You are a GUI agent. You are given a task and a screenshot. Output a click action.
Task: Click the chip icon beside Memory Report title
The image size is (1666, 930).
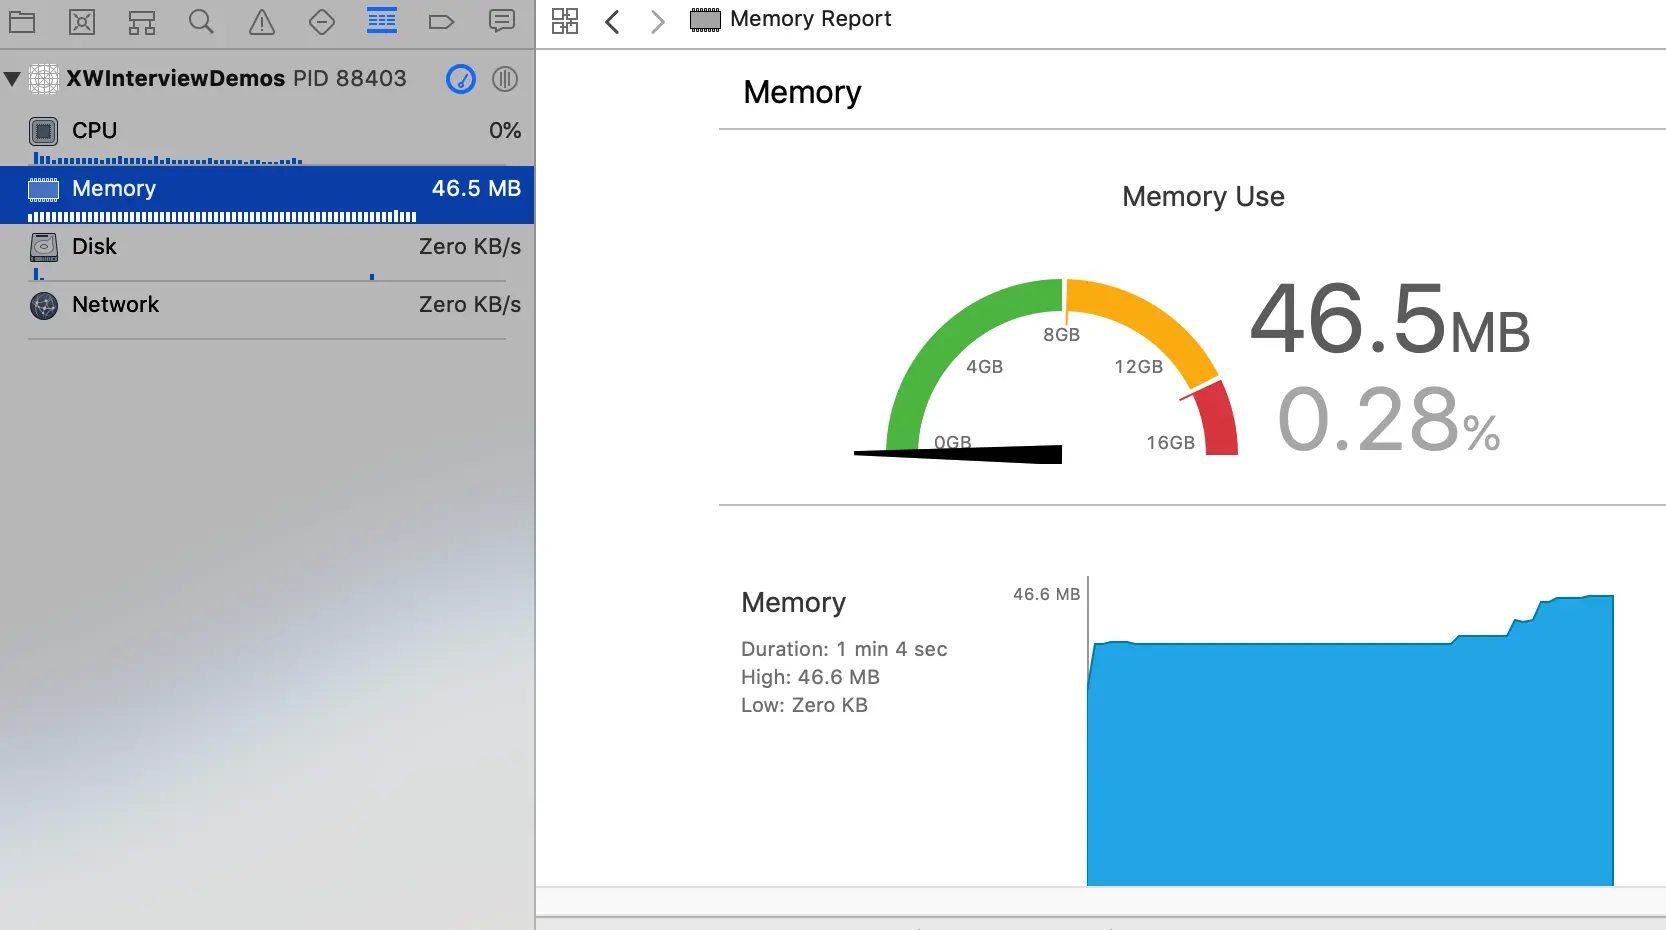pyautogui.click(x=705, y=20)
